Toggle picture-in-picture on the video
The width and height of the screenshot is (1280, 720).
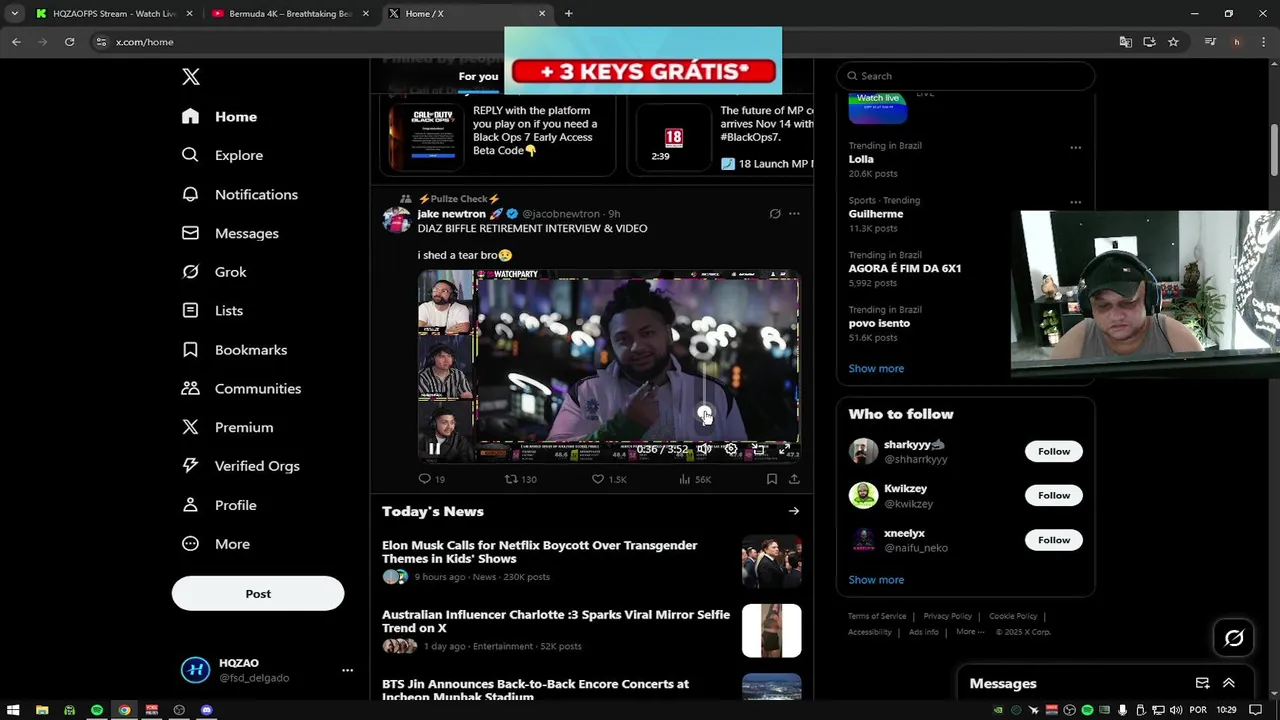point(758,449)
